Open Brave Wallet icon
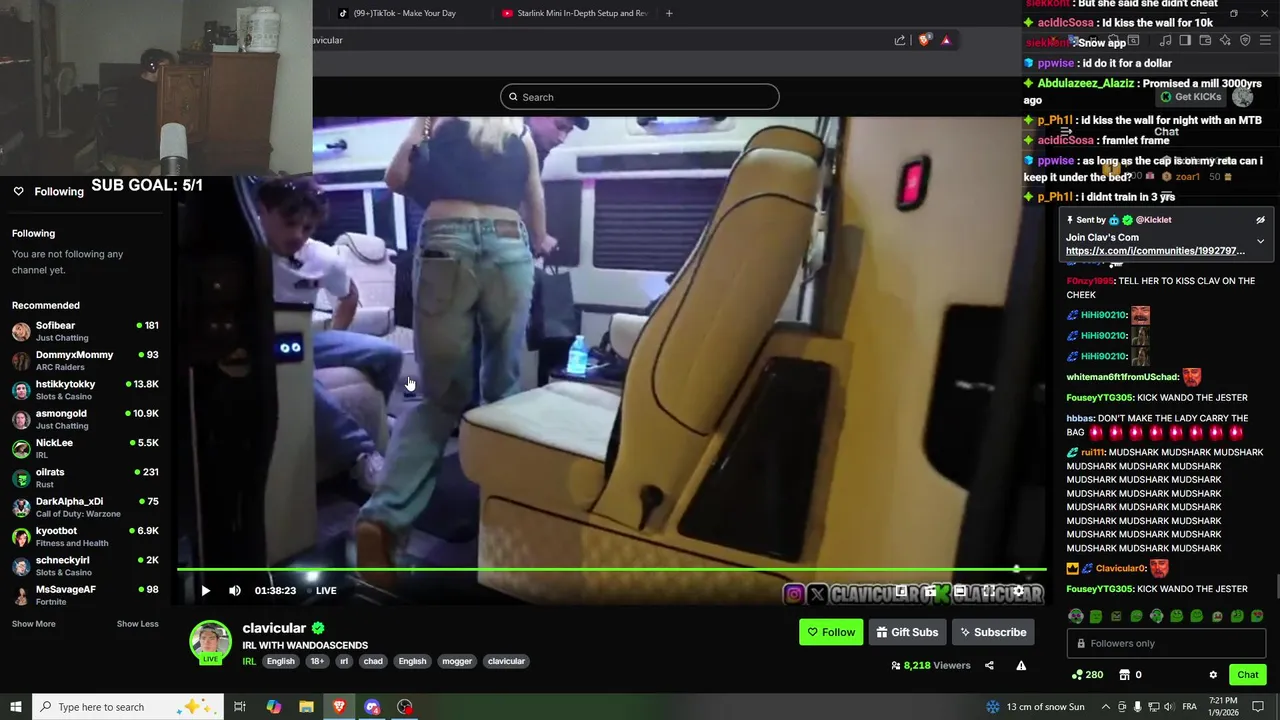 coord(1205,40)
